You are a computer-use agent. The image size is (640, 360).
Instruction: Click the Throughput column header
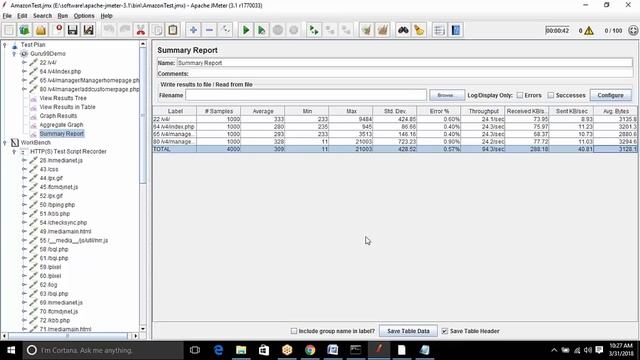click(x=483, y=111)
